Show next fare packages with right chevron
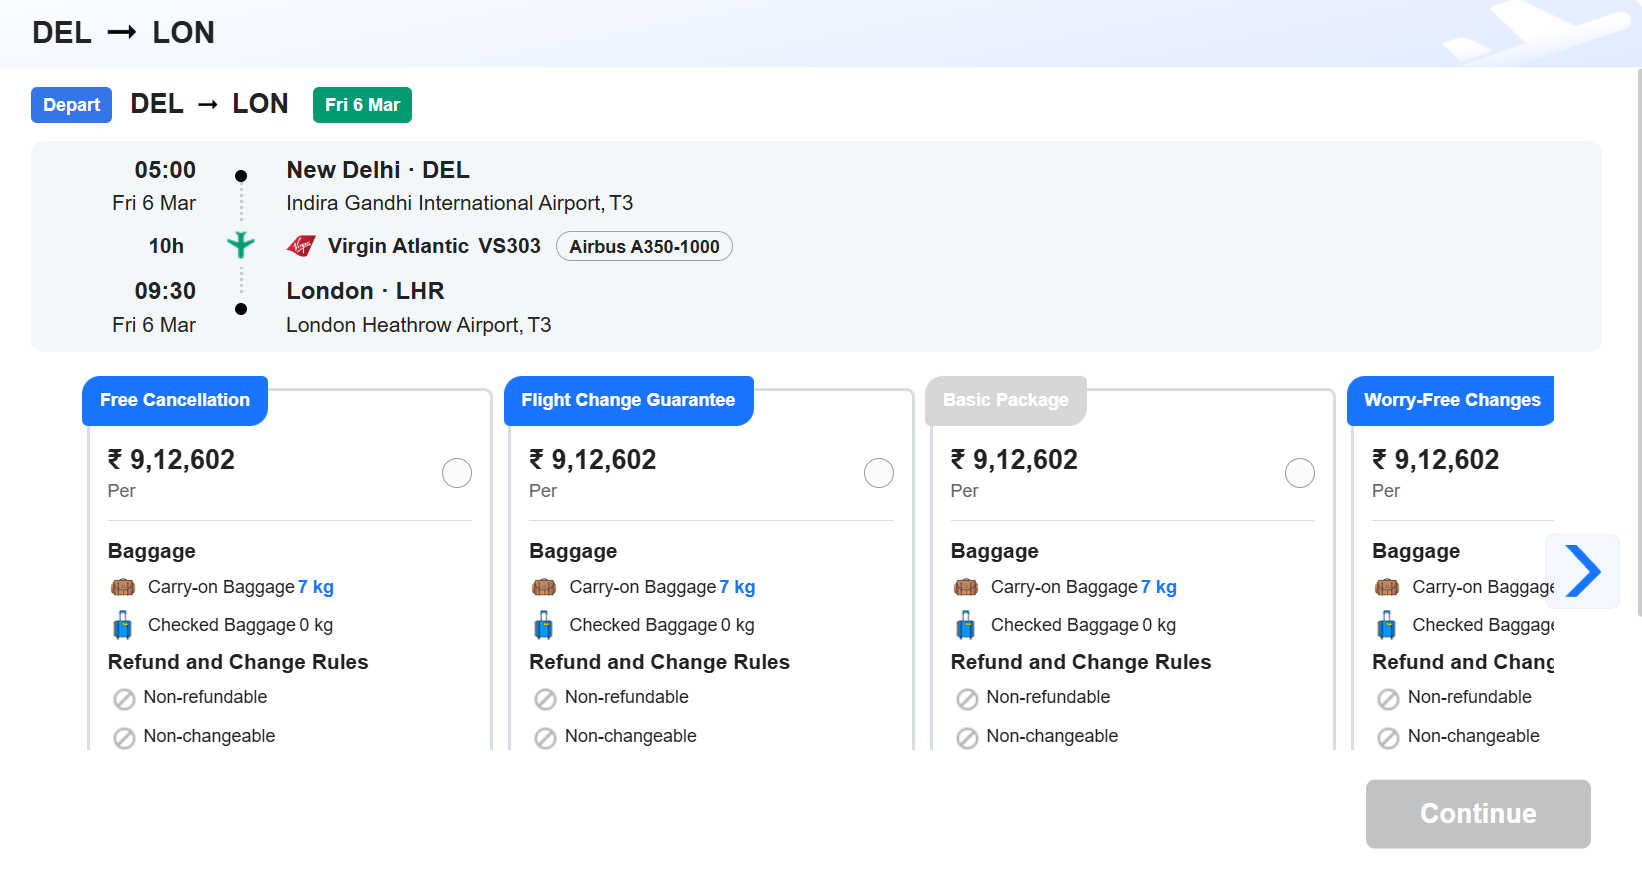 click(1582, 572)
